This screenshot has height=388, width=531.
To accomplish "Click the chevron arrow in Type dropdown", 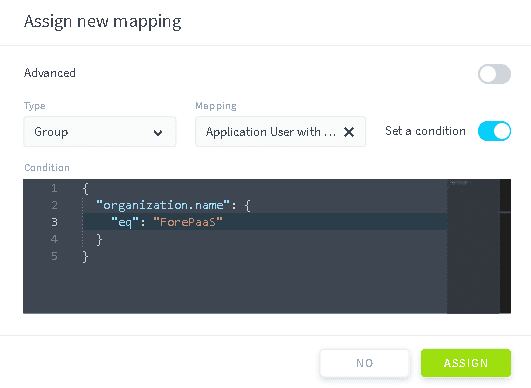I will [x=158, y=132].
